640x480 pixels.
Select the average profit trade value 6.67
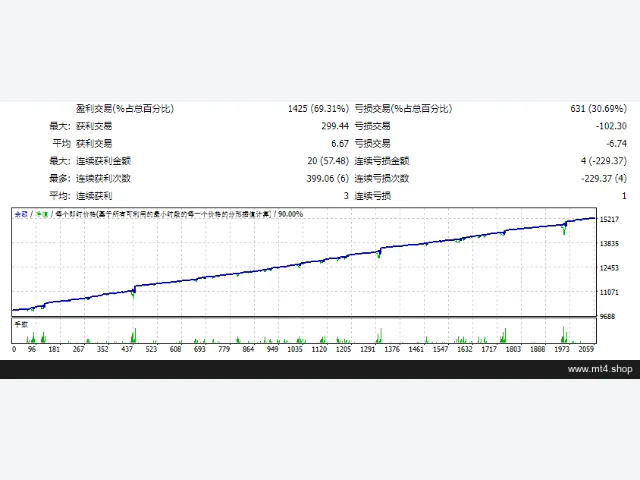[x=340, y=144]
